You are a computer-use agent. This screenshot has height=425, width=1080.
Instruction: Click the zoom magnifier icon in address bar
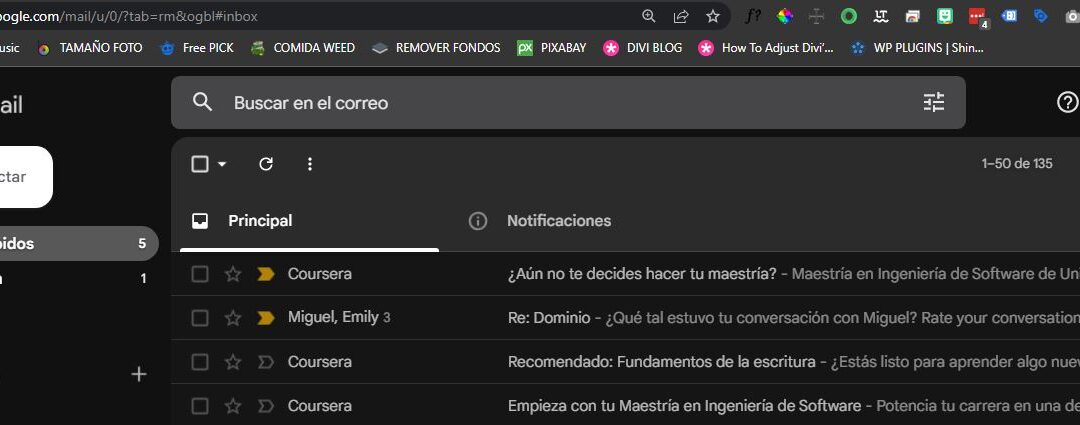click(649, 16)
